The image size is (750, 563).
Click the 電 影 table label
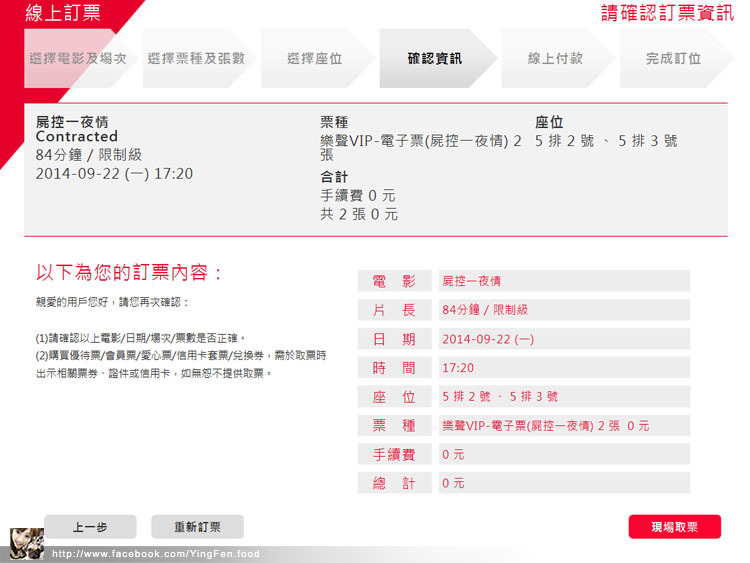394,281
